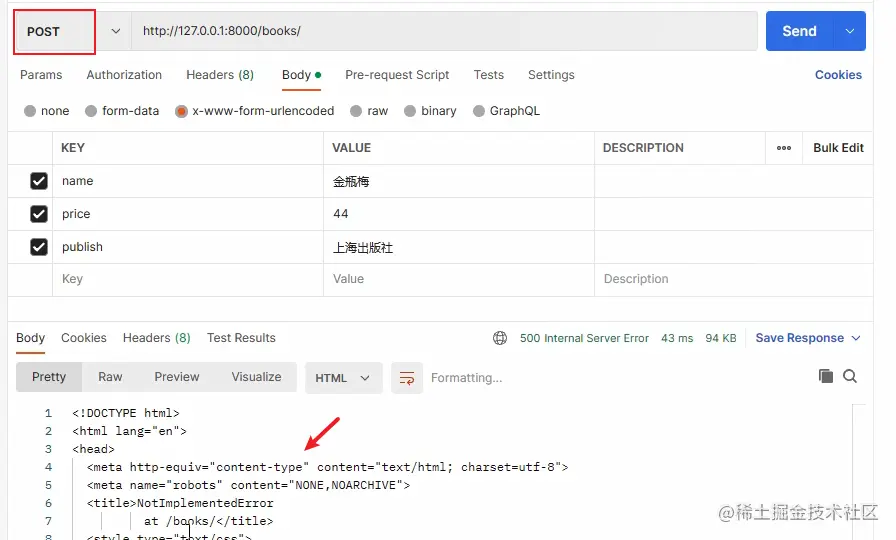Screen dimensions: 896x540
Task: Click the 500 Internal Server Error status
Action: tap(584, 338)
